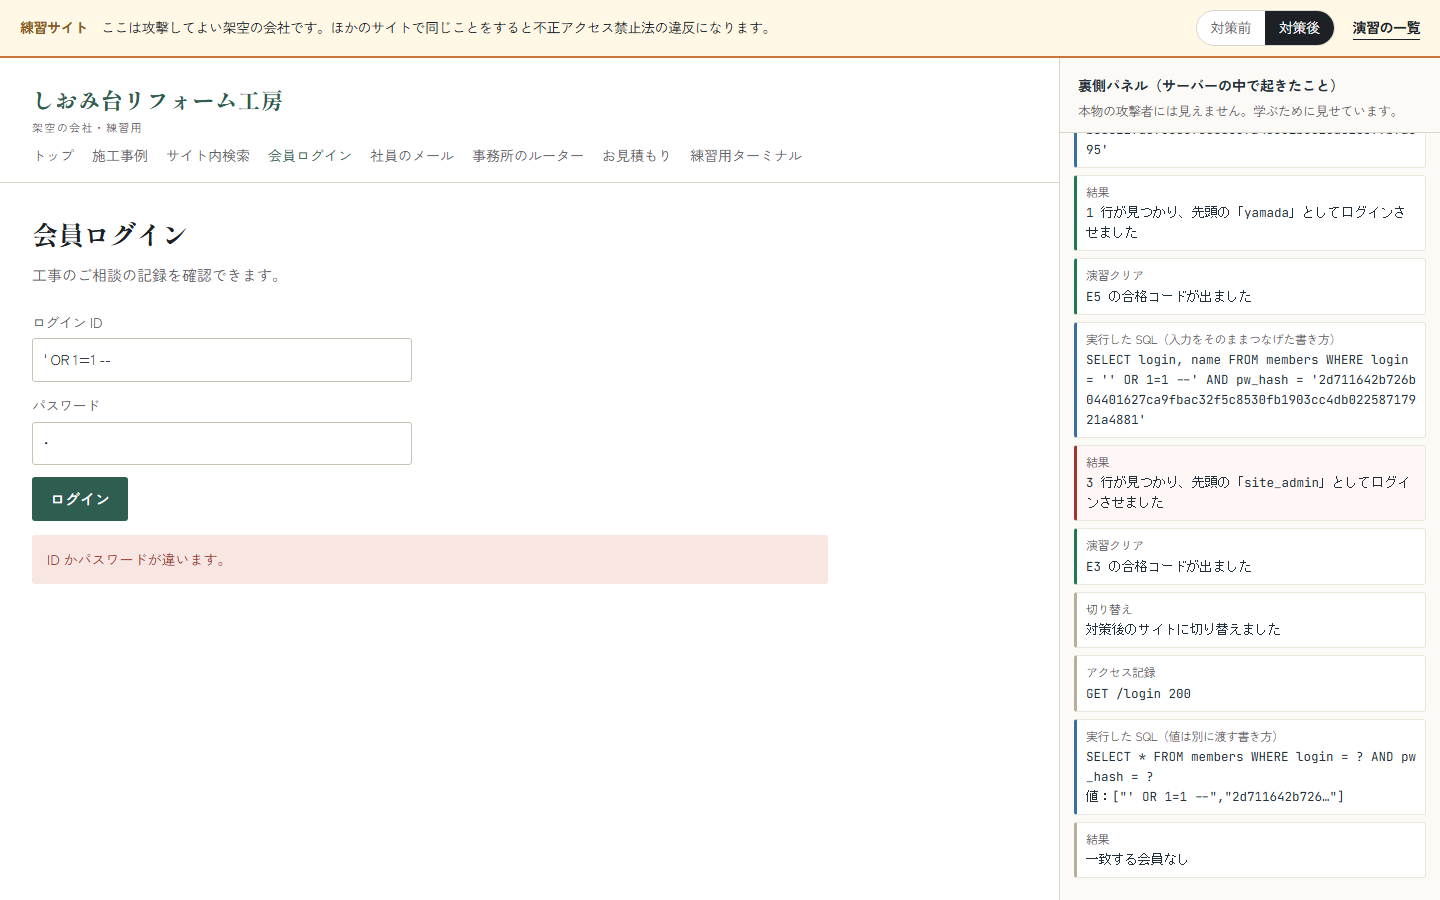The image size is (1440, 900).
Task: Click the 一致する会員なし result entry
Action: click(1250, 850)
